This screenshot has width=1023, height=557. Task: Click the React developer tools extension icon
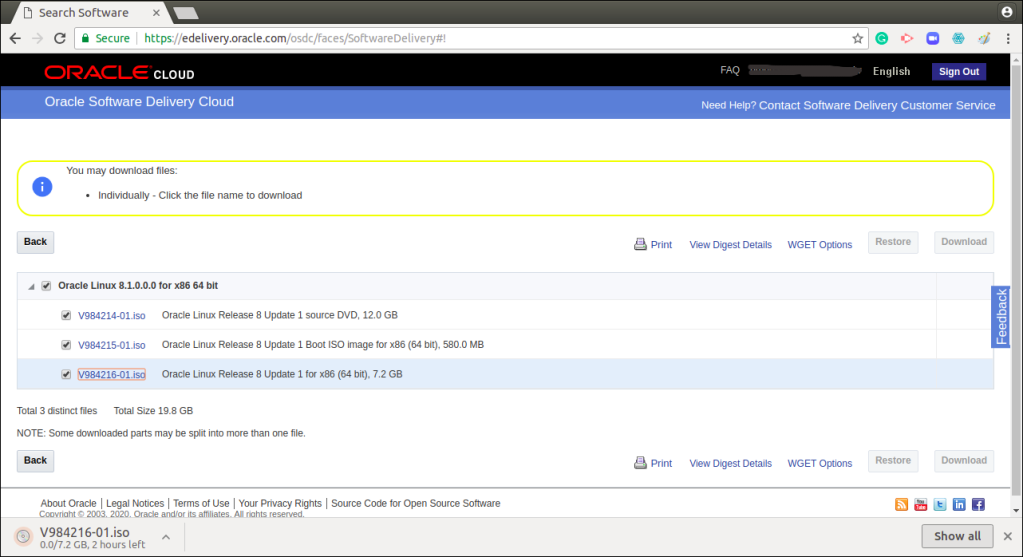[958, 38]
